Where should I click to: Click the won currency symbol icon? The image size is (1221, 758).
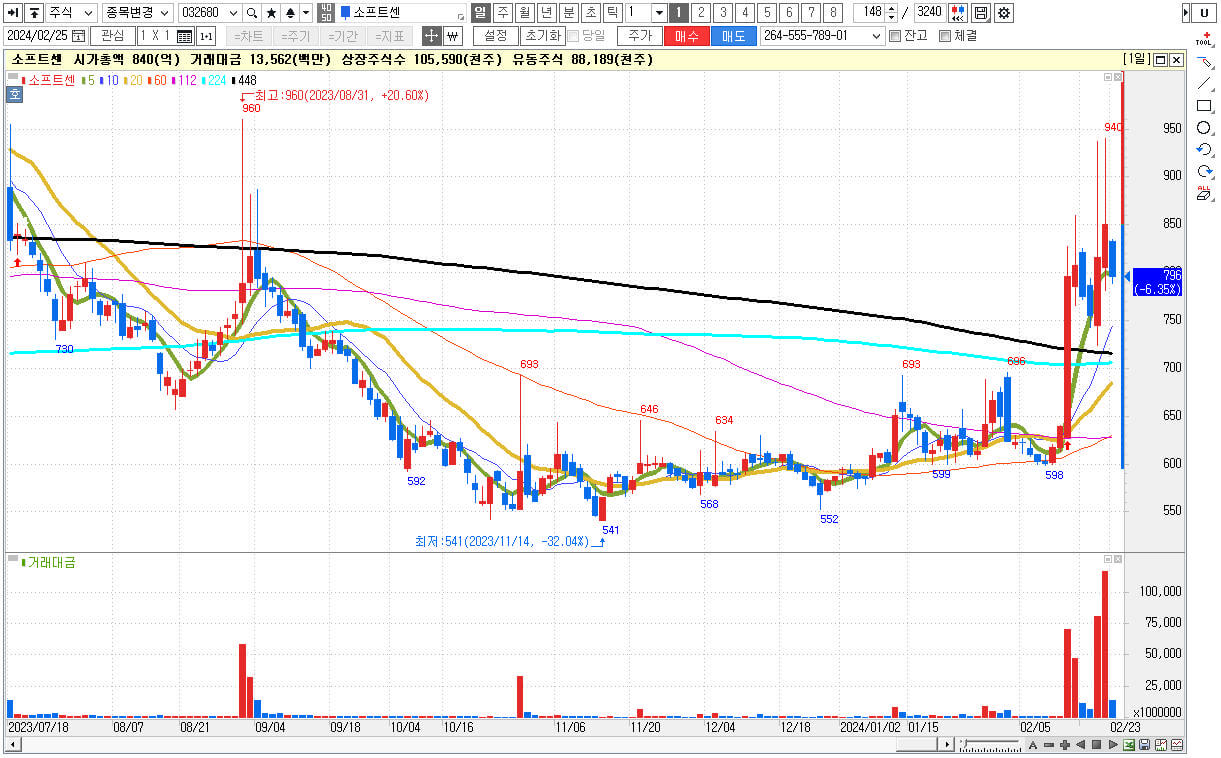(452, 36)
